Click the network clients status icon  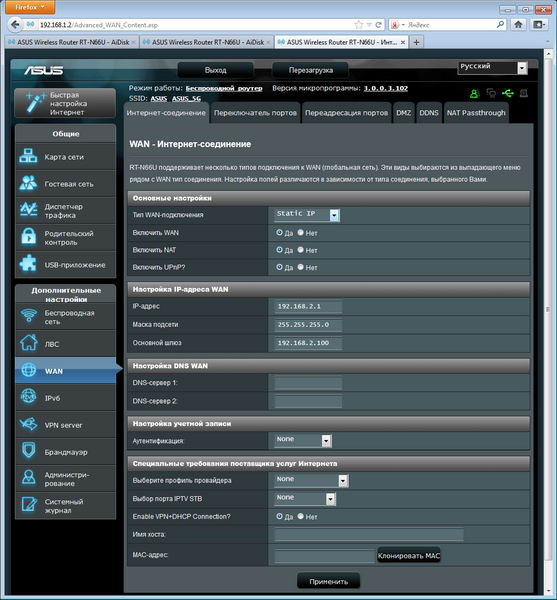(491, 93)
